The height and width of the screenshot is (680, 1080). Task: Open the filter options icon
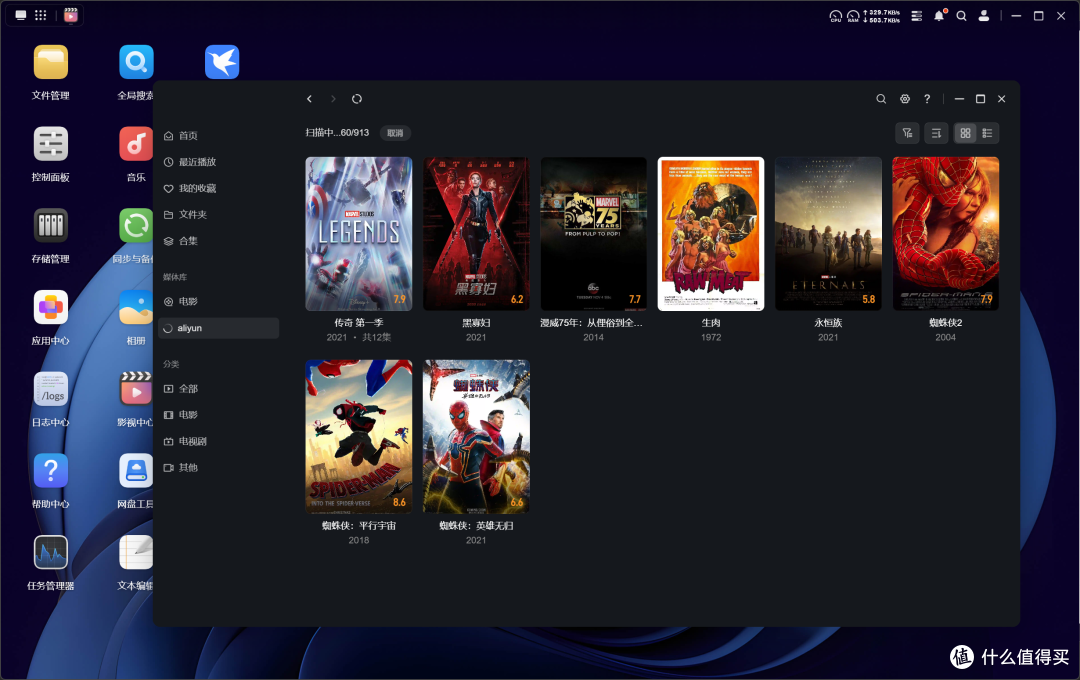[x=907, y=133]
